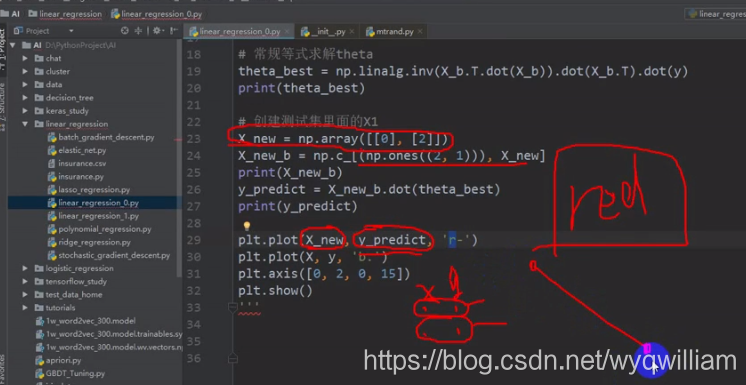Screen dimensions: 746x385
Task: Click the theta_best assignment on line 19
Action: [463, 71]
